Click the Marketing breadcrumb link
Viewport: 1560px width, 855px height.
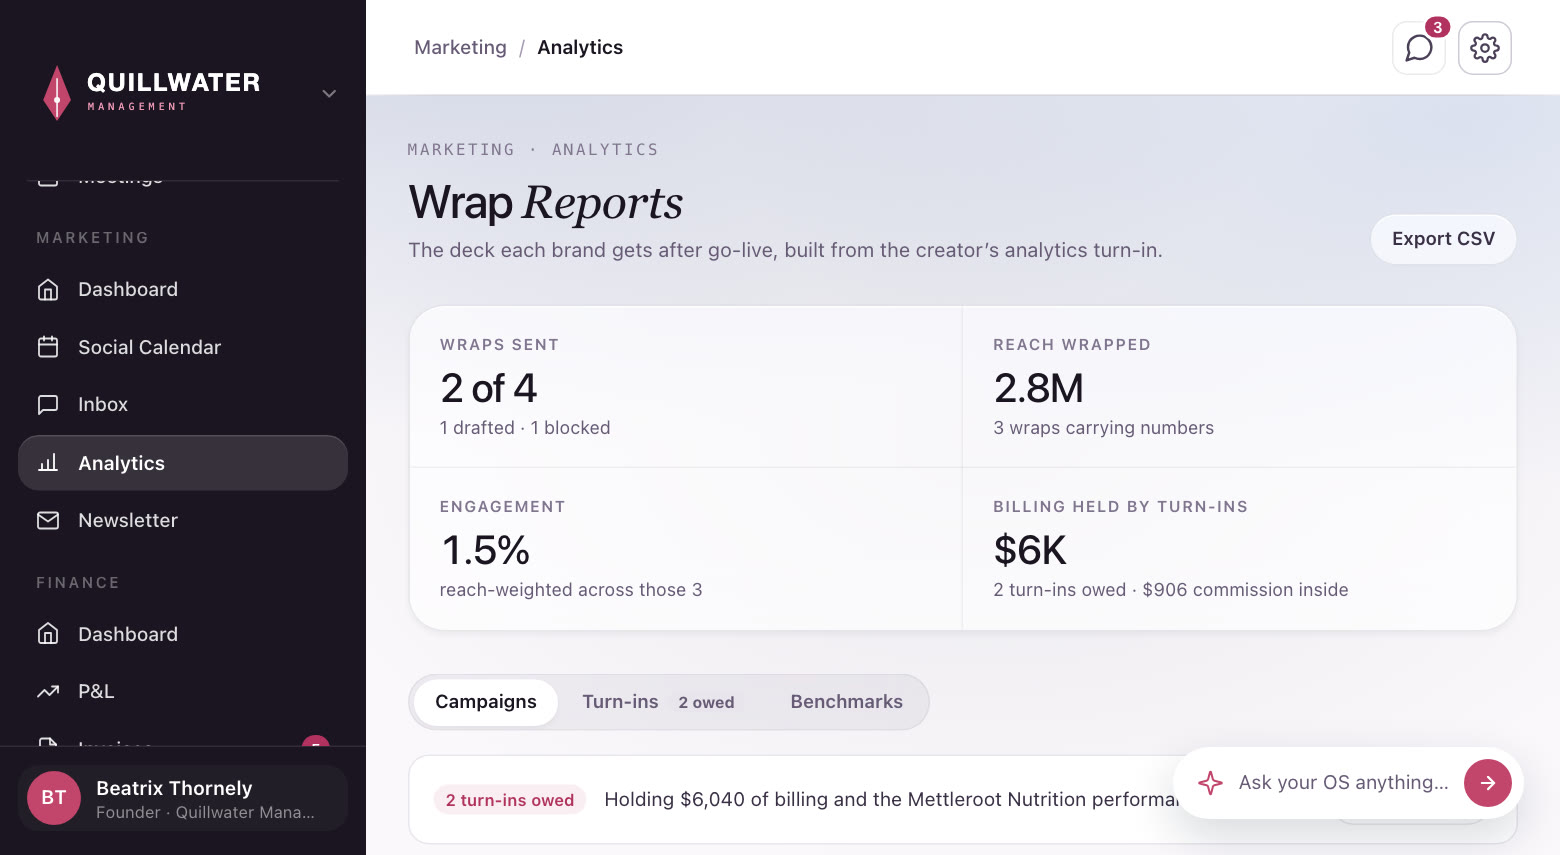click(460, 48)
